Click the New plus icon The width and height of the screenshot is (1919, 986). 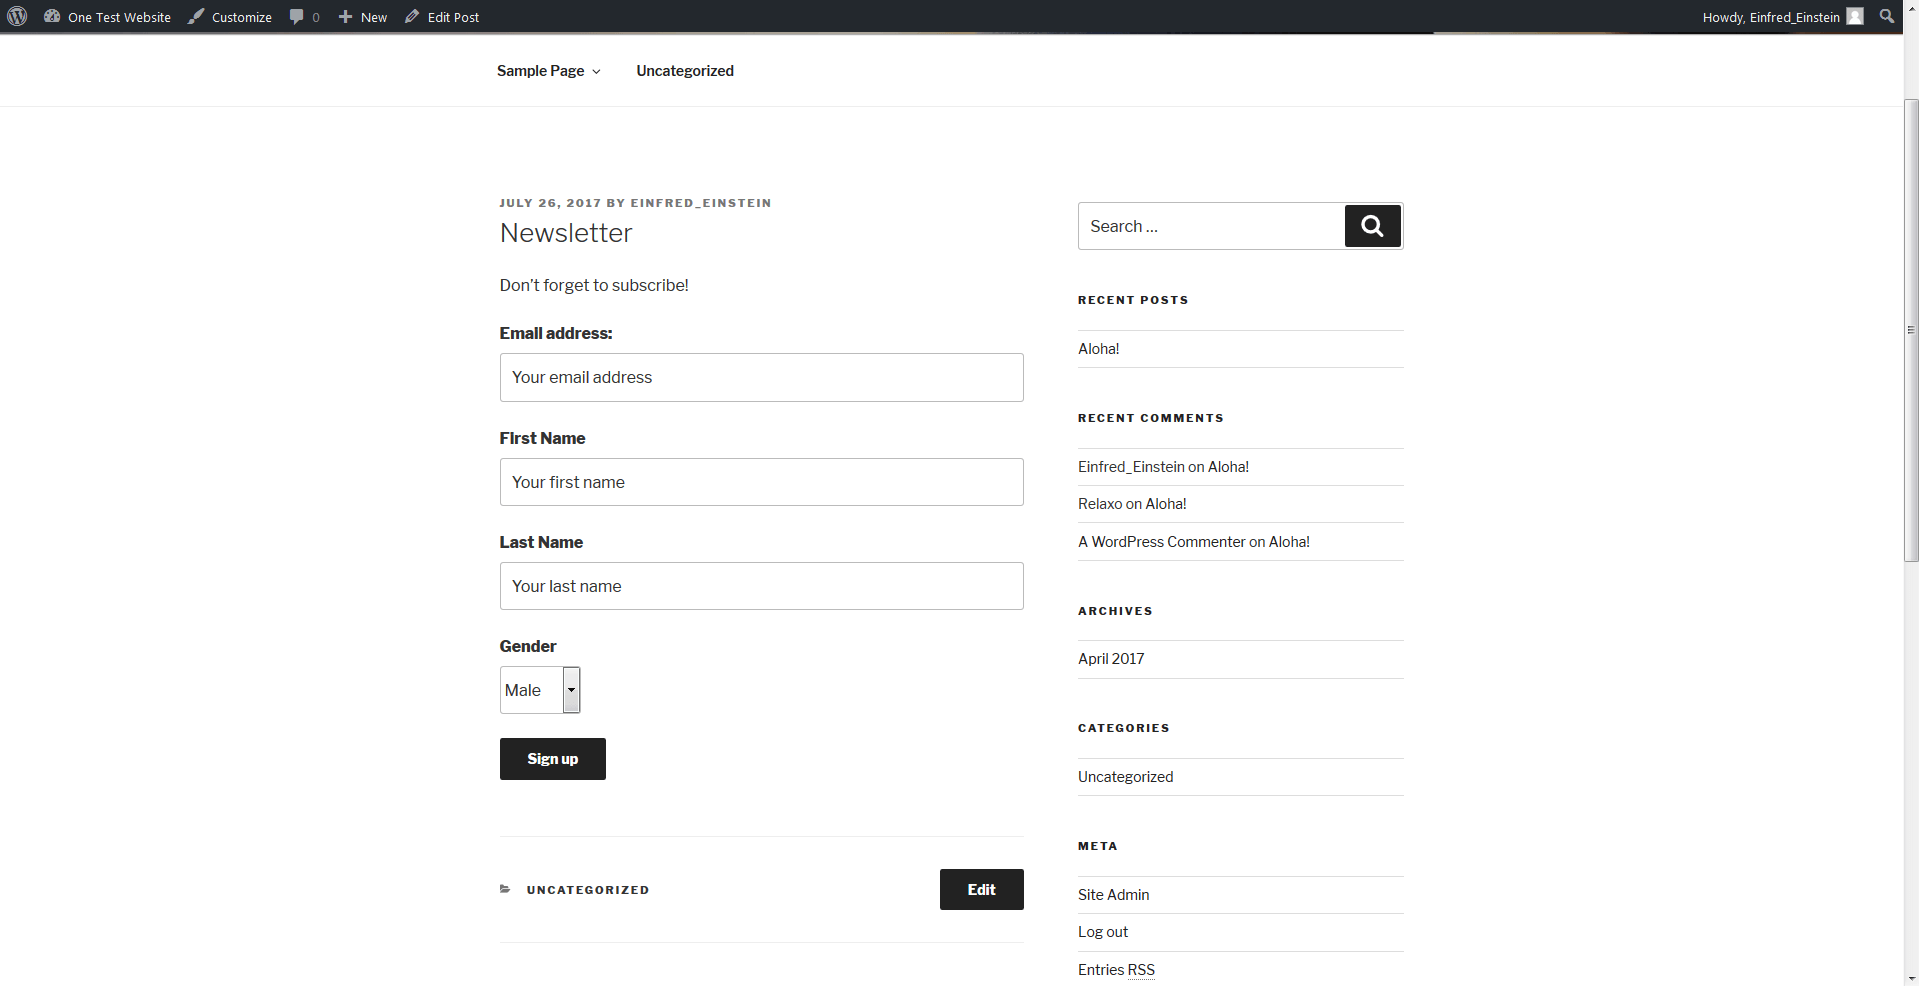(x=345, y=17)
